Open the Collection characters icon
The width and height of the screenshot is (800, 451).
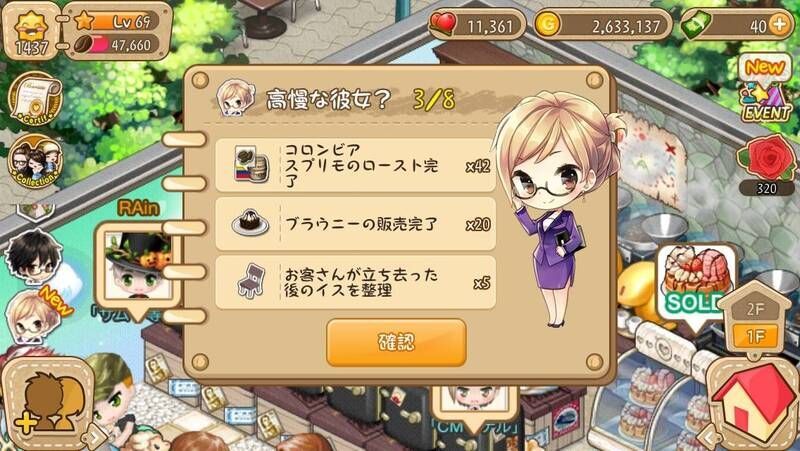point(35,162)
